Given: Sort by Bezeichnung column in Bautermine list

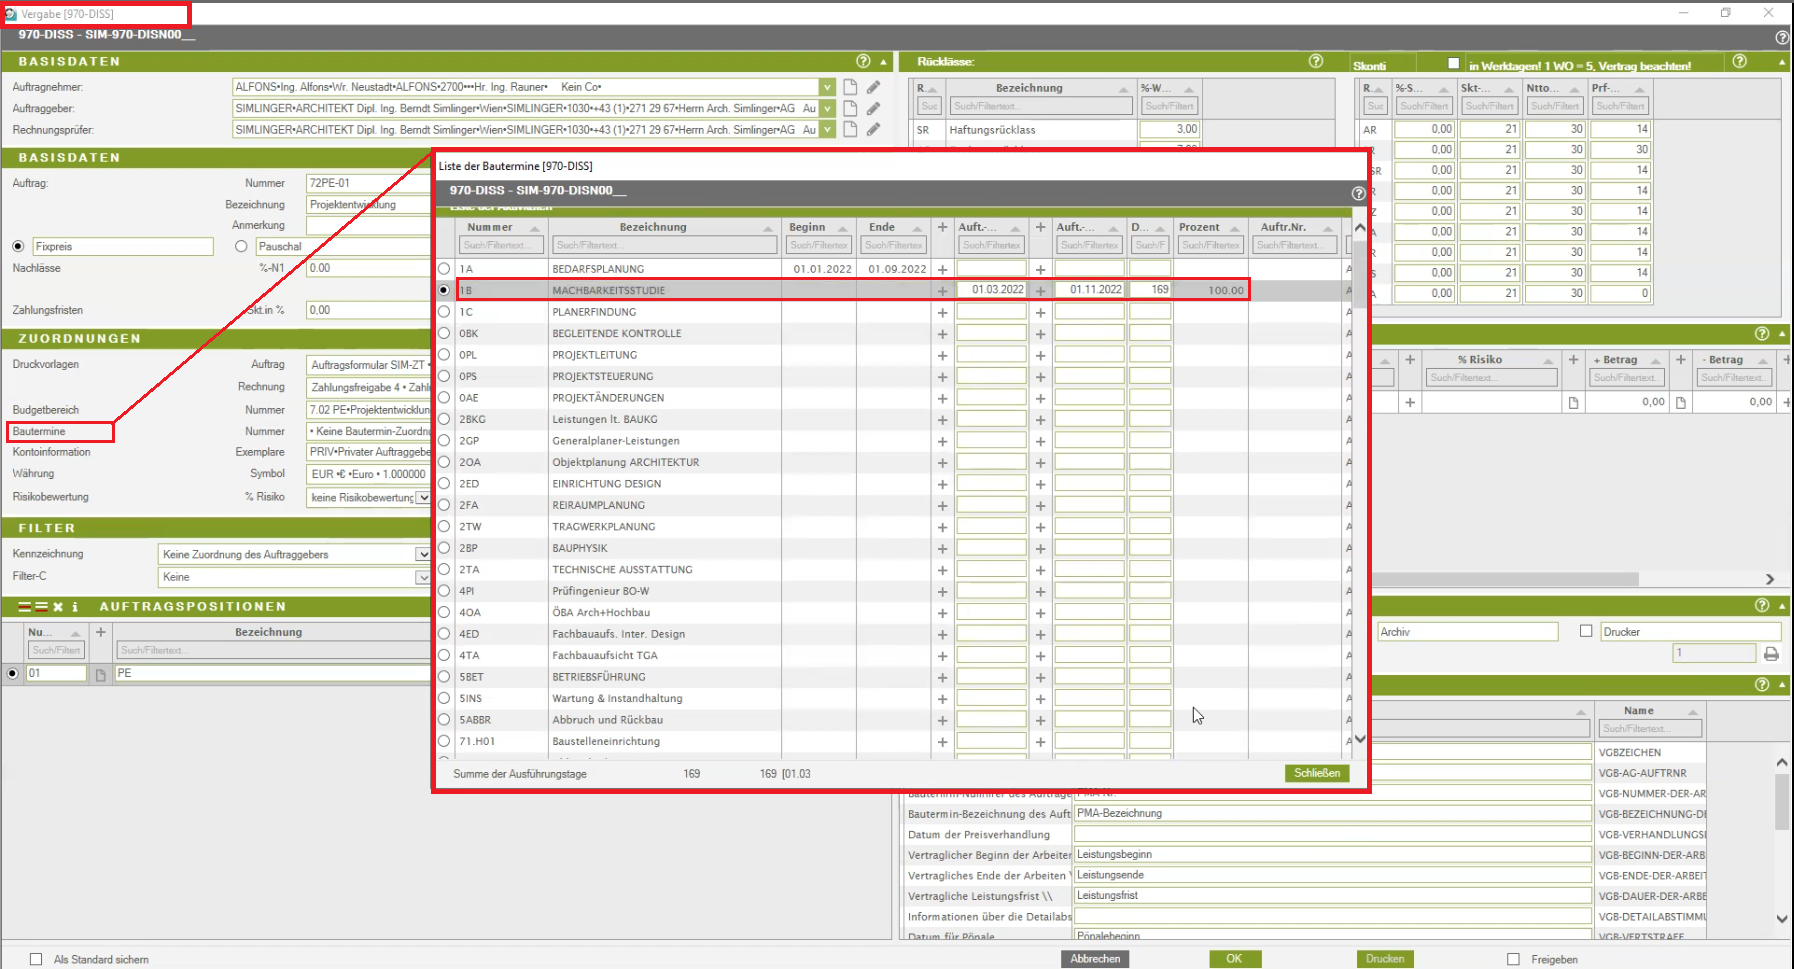Looking at the screenshot, I should point(652,227).
